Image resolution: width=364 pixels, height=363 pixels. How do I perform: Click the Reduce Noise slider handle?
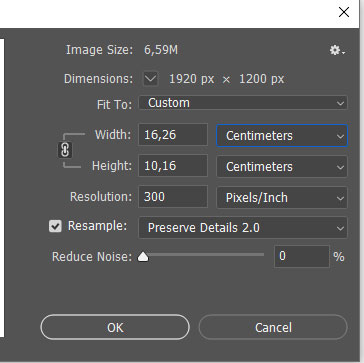click(143, 257)
